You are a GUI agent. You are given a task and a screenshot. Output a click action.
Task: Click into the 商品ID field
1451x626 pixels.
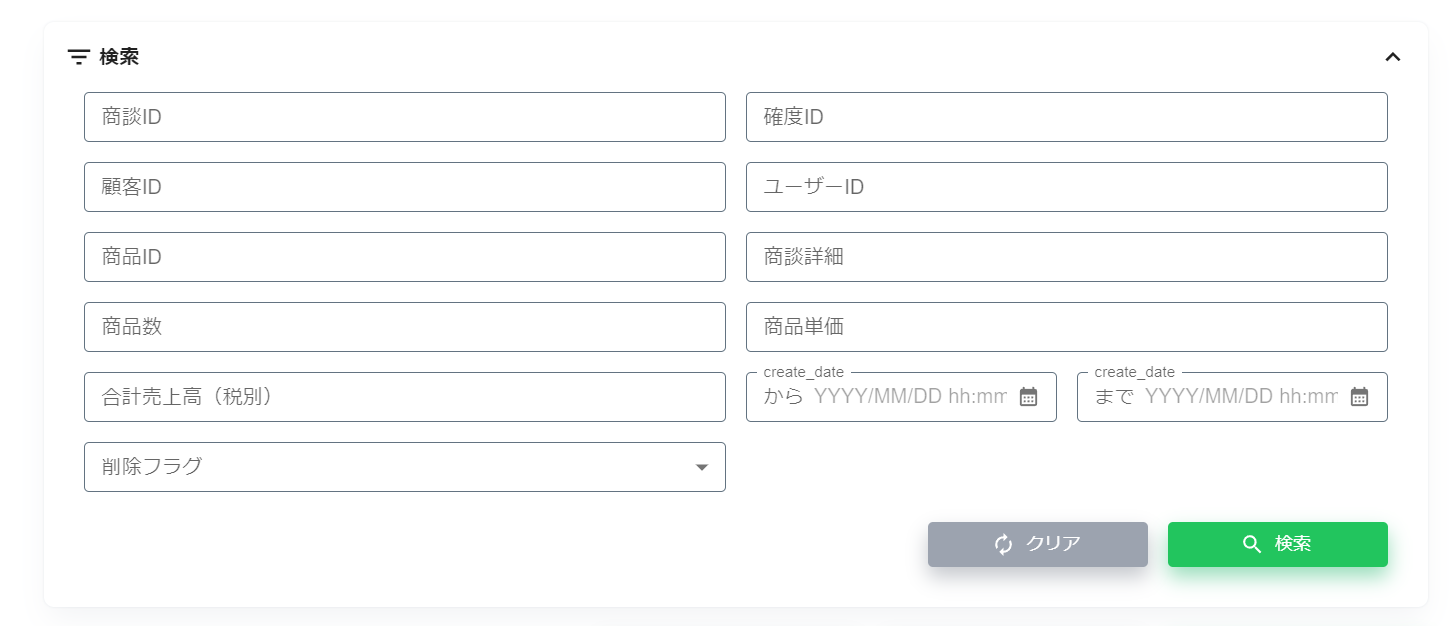(405, 257)
